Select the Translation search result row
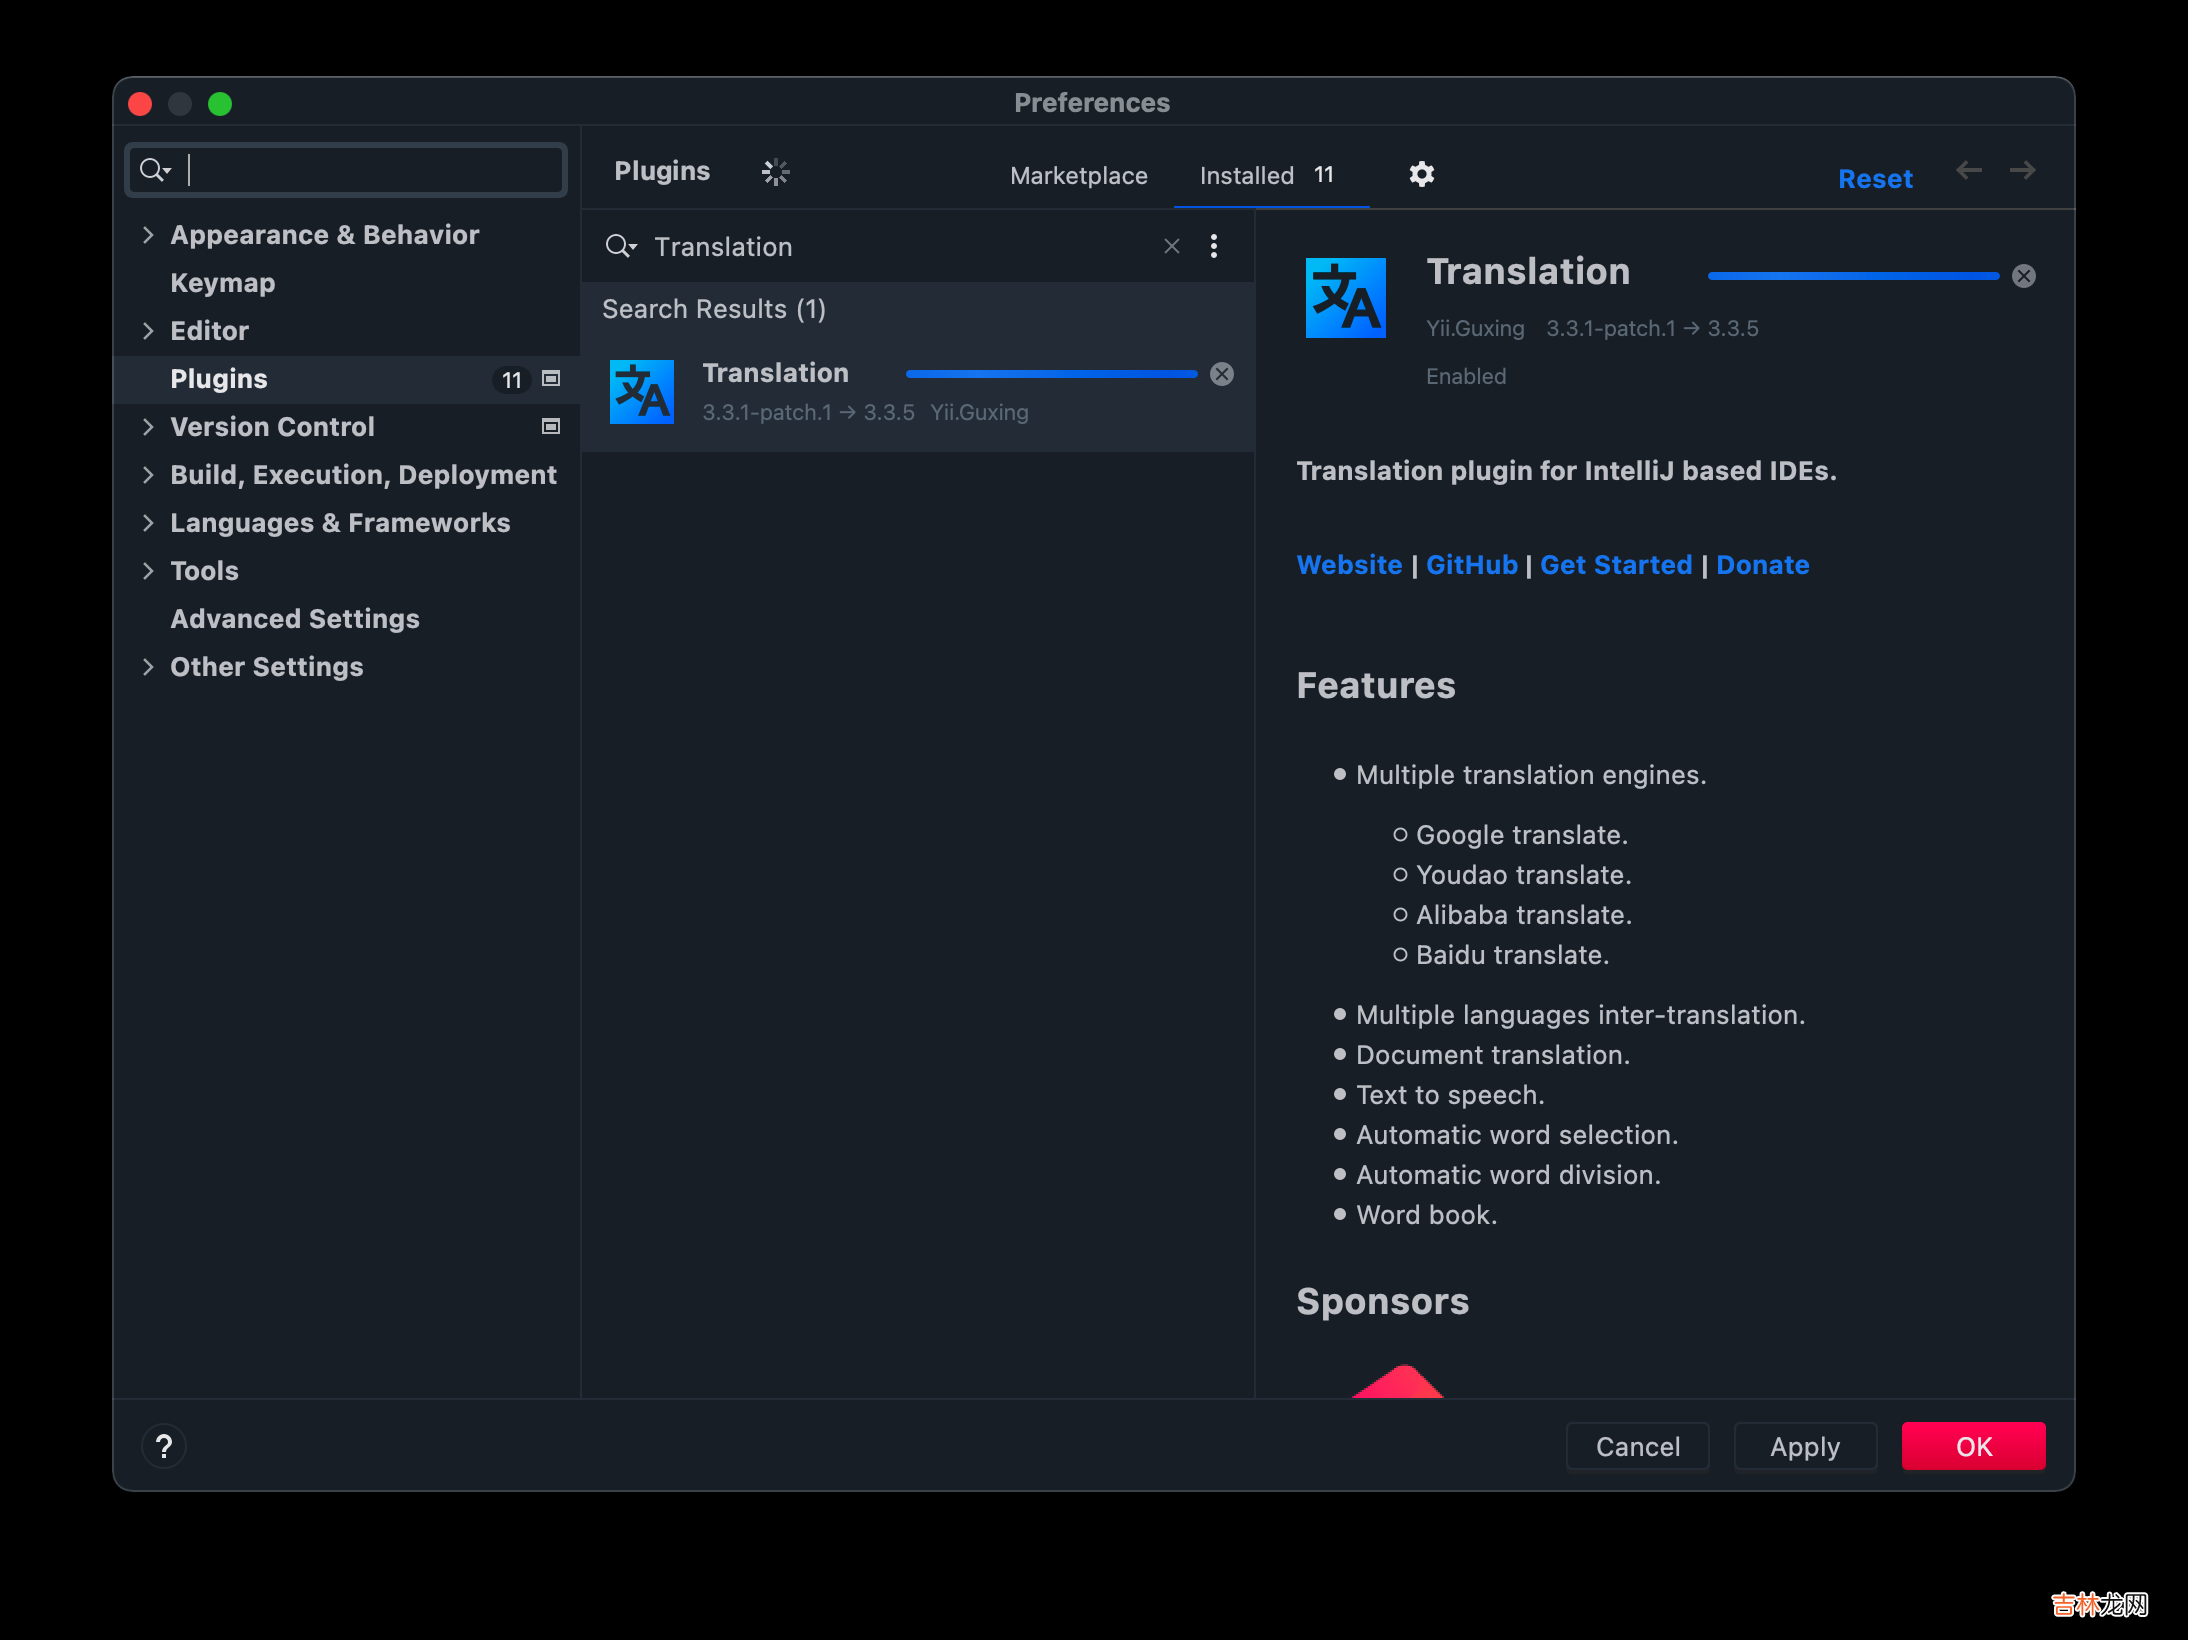Screen dimensions: 2188x1640 coord(918,392)
